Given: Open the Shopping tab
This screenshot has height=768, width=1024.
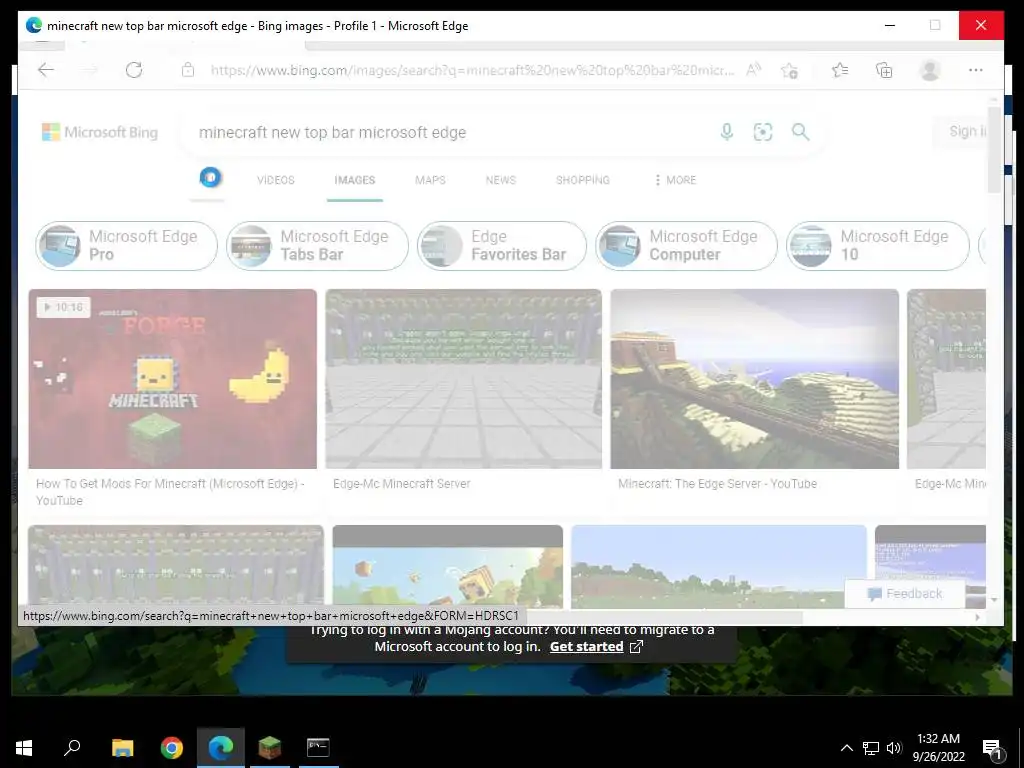Looking at the screenshot, I should coord(583,180).
